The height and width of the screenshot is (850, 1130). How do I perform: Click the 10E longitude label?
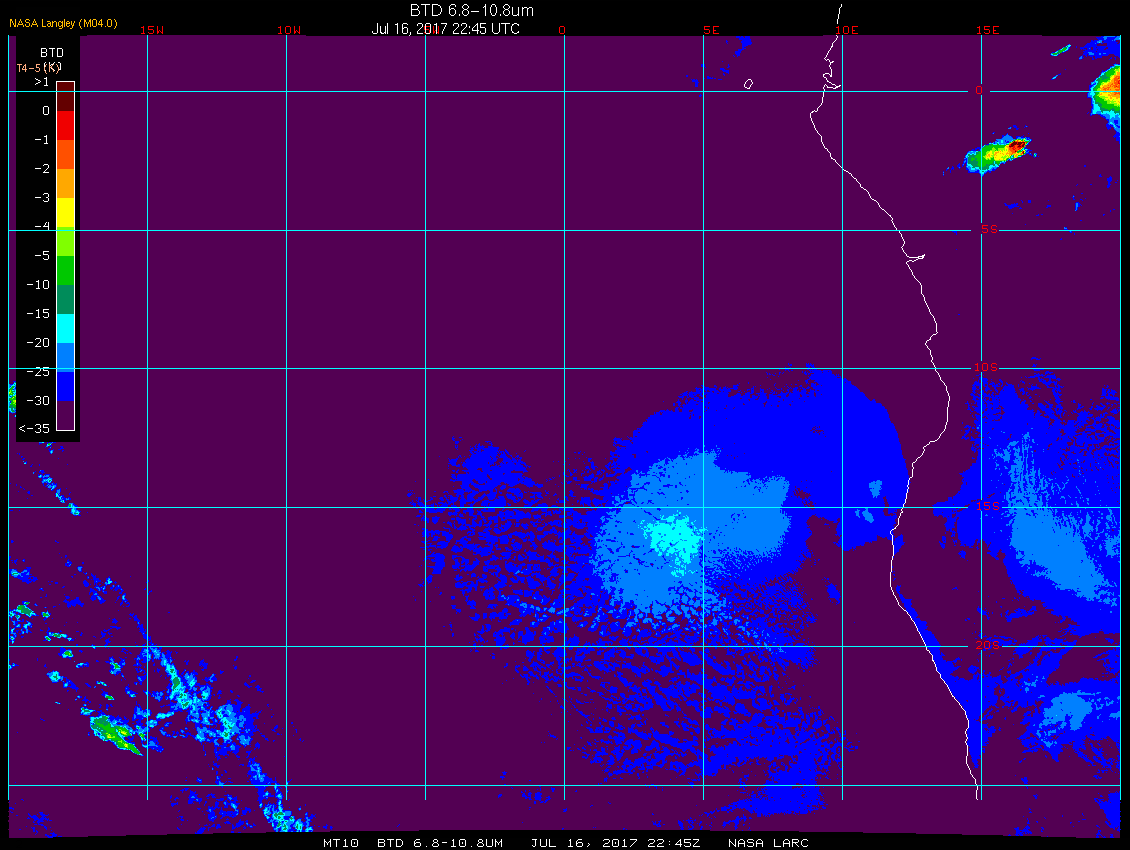pos(847,30)
